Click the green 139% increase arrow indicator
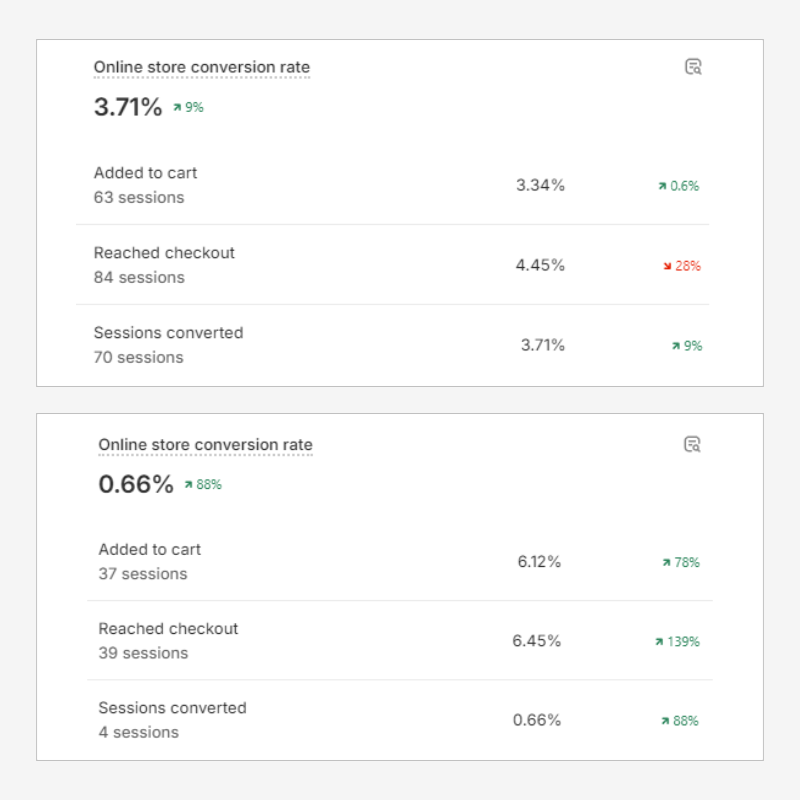The width and height of the screenshot is (800, 800). pyautogui.click(x=677, y=642)
